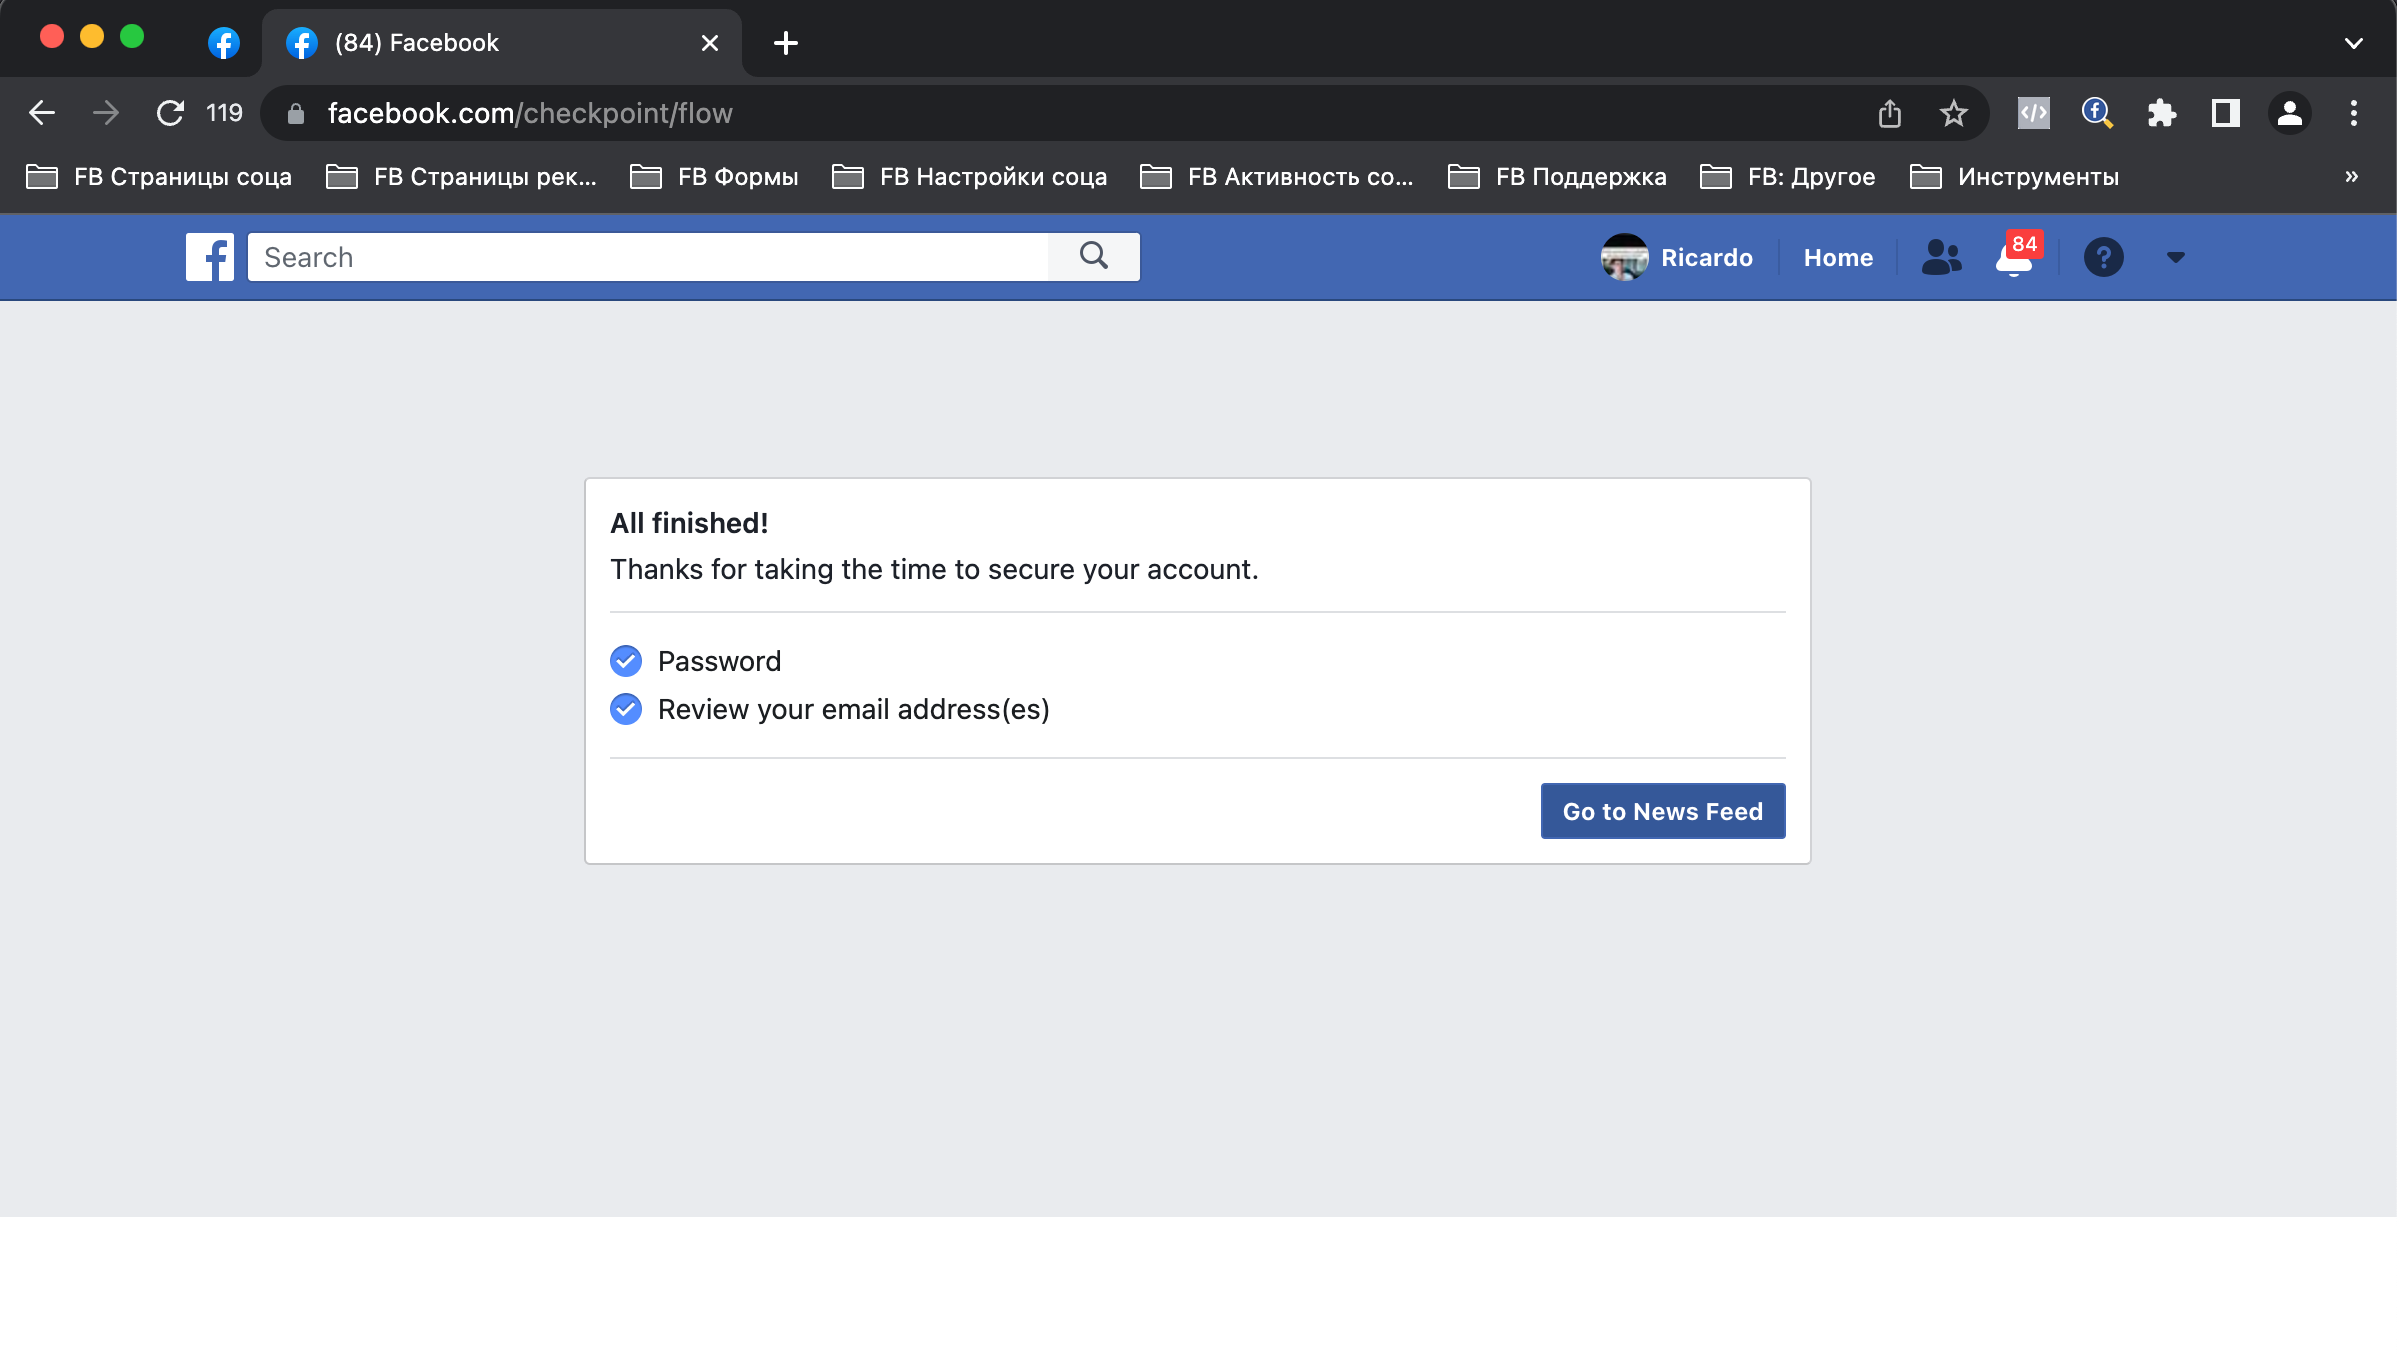
Task: Open FB Страницы рек... bookmark folder
Action: point(461,177)
